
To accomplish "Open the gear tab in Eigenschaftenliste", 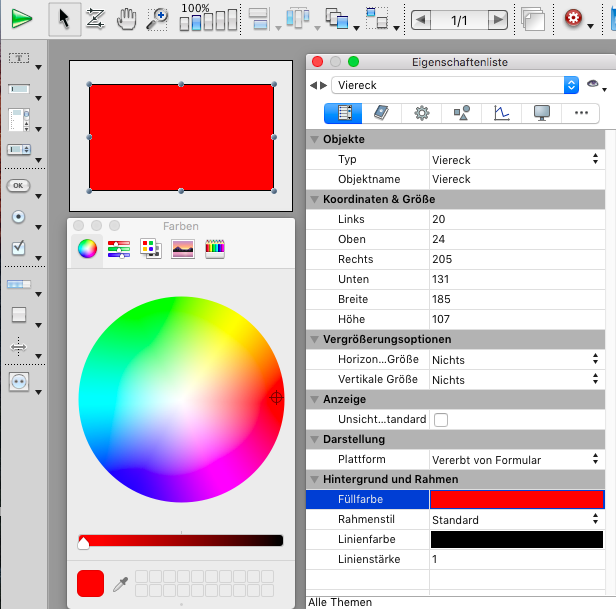I will (x=422, y=113).
